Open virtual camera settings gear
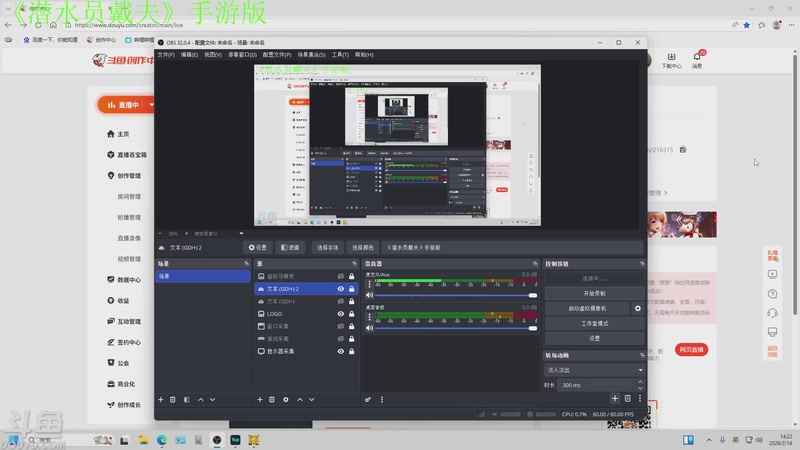The height and width of the screenshot is (450, 800). click(x=638, y=308)
